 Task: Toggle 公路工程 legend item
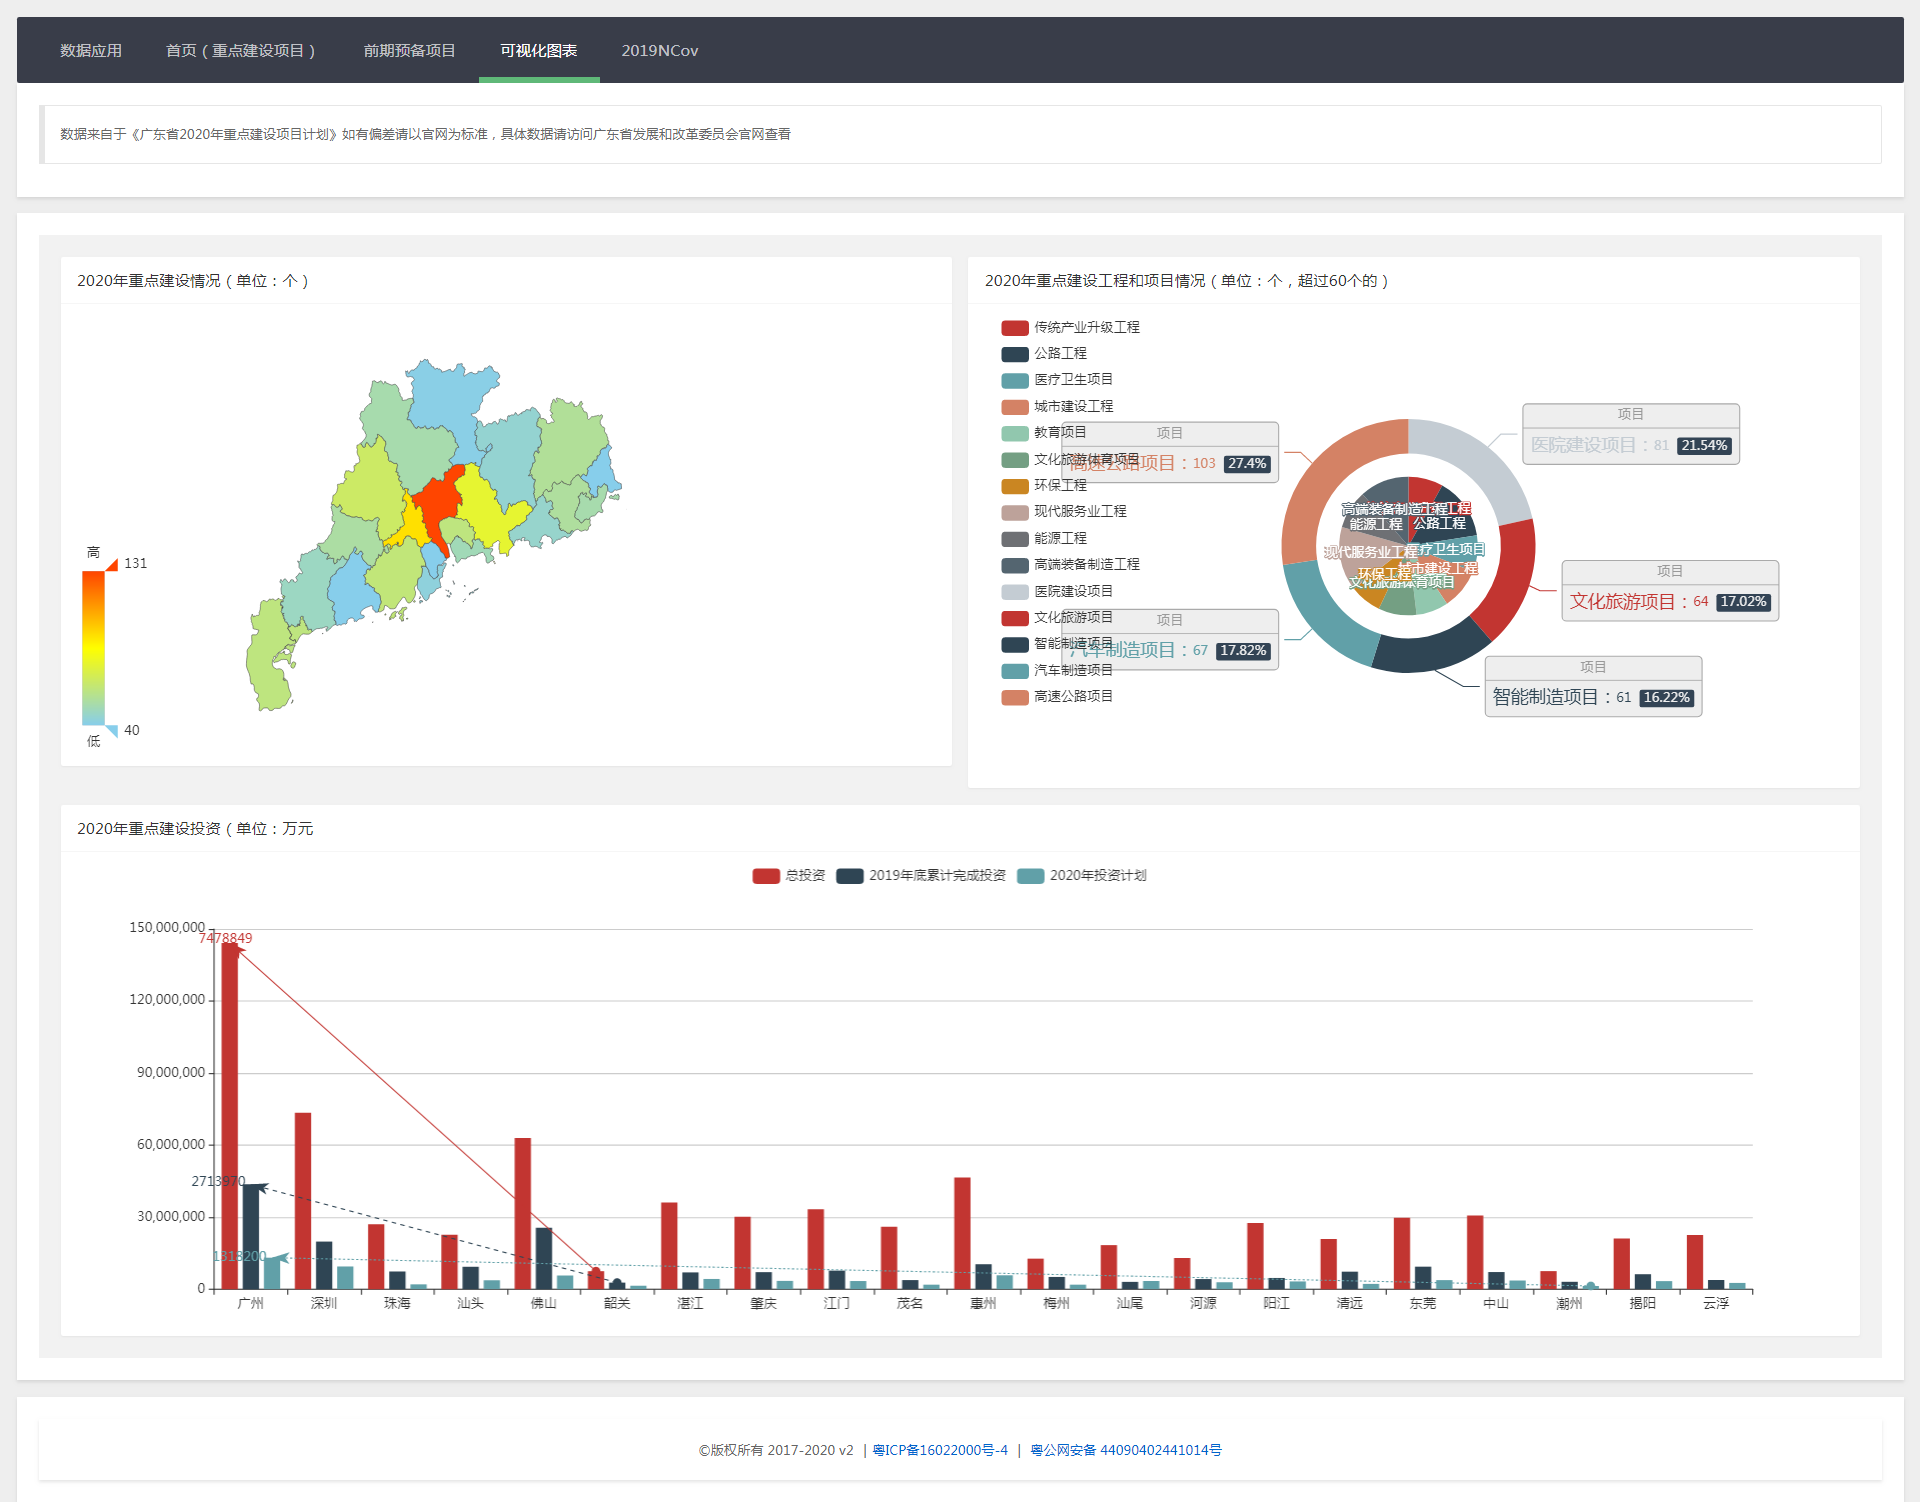(1060, 354)
